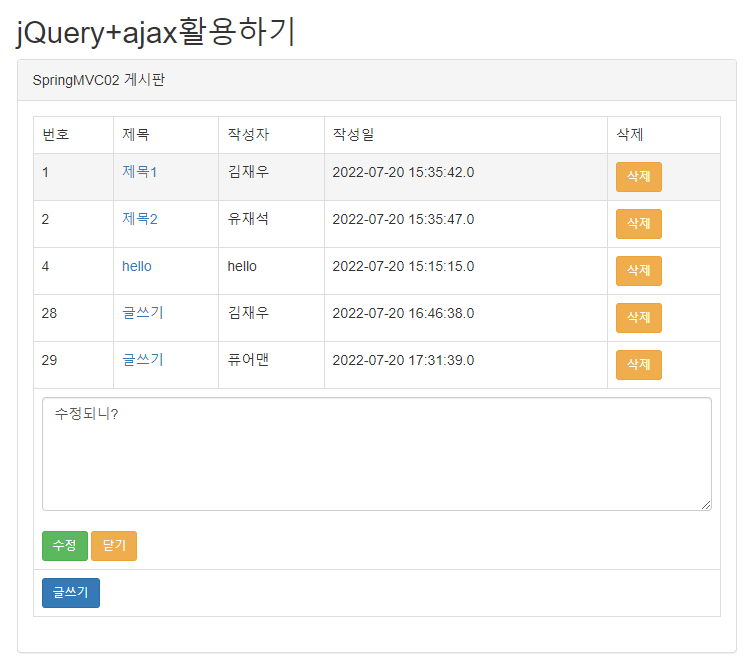
Task: Open the 제목2 post link
Action: click(x=139, y=218)
